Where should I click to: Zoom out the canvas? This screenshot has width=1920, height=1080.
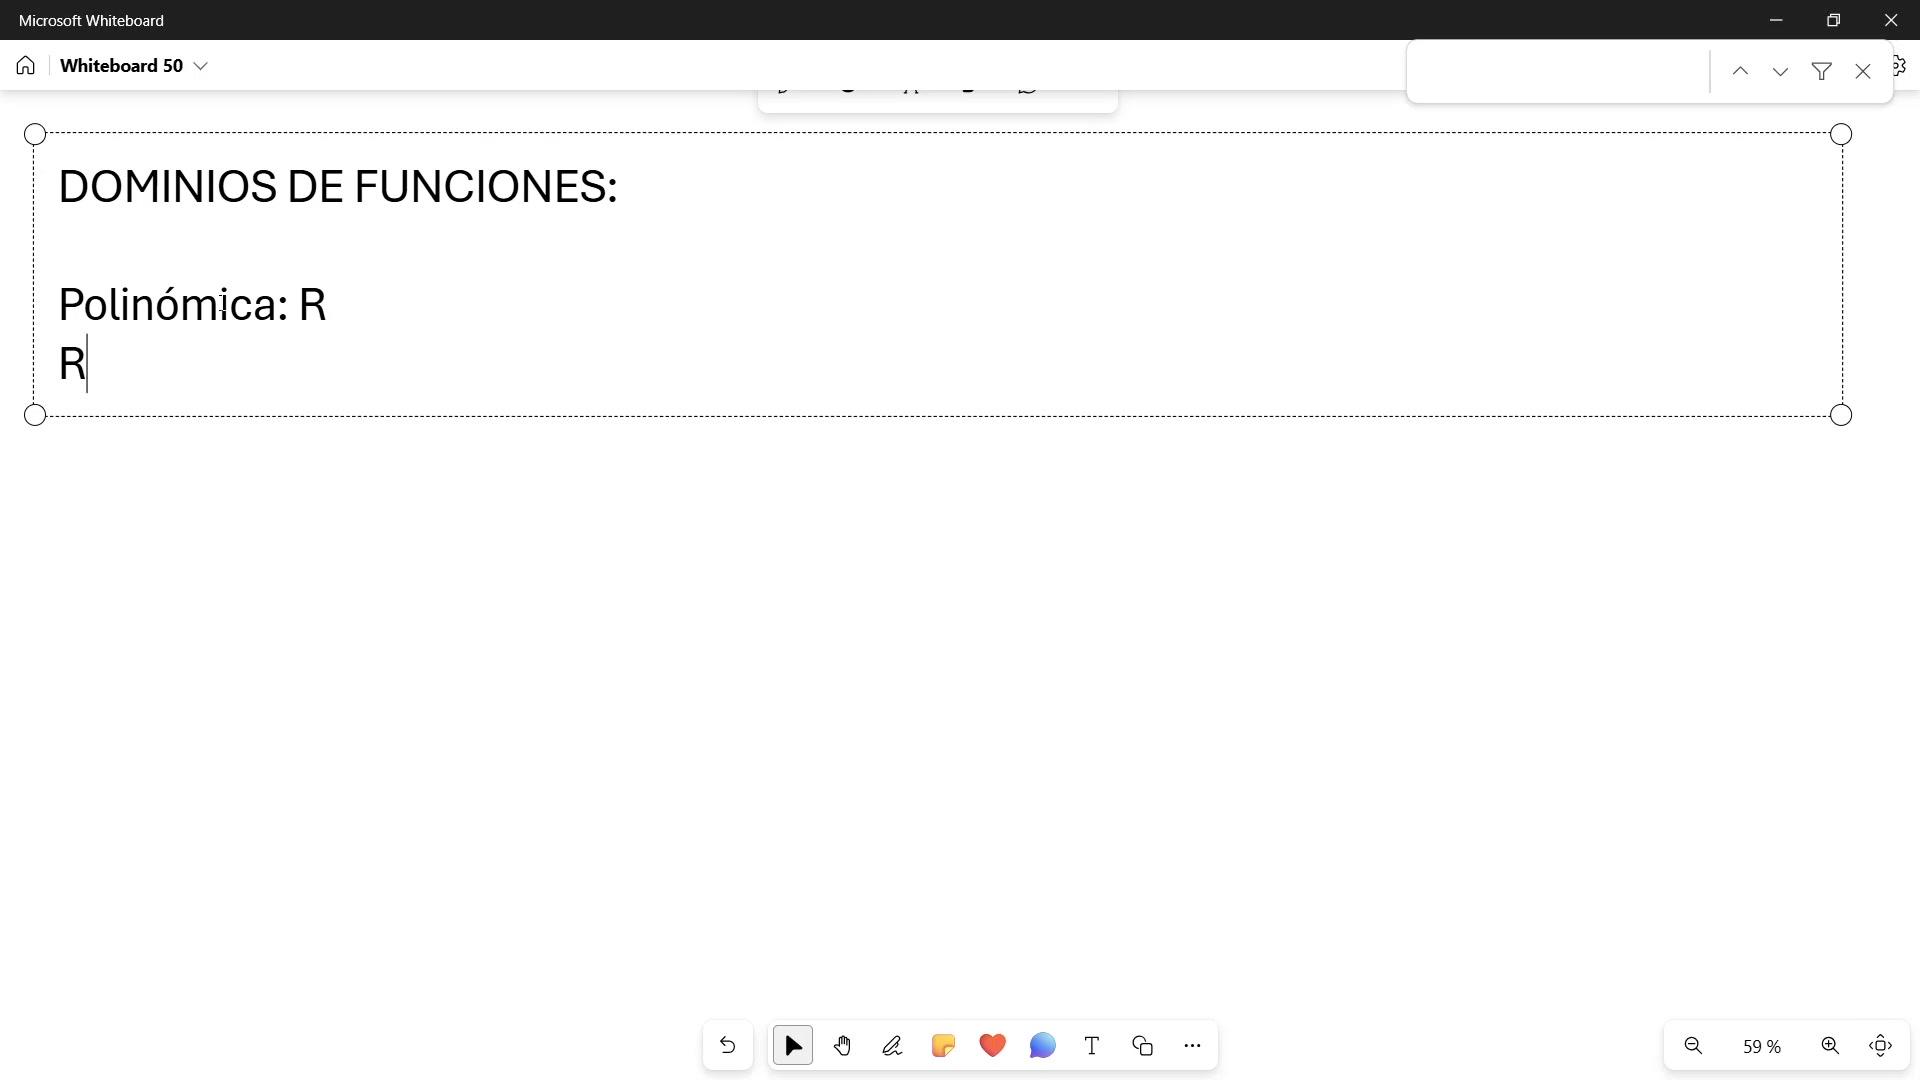click(1693, 1046)
